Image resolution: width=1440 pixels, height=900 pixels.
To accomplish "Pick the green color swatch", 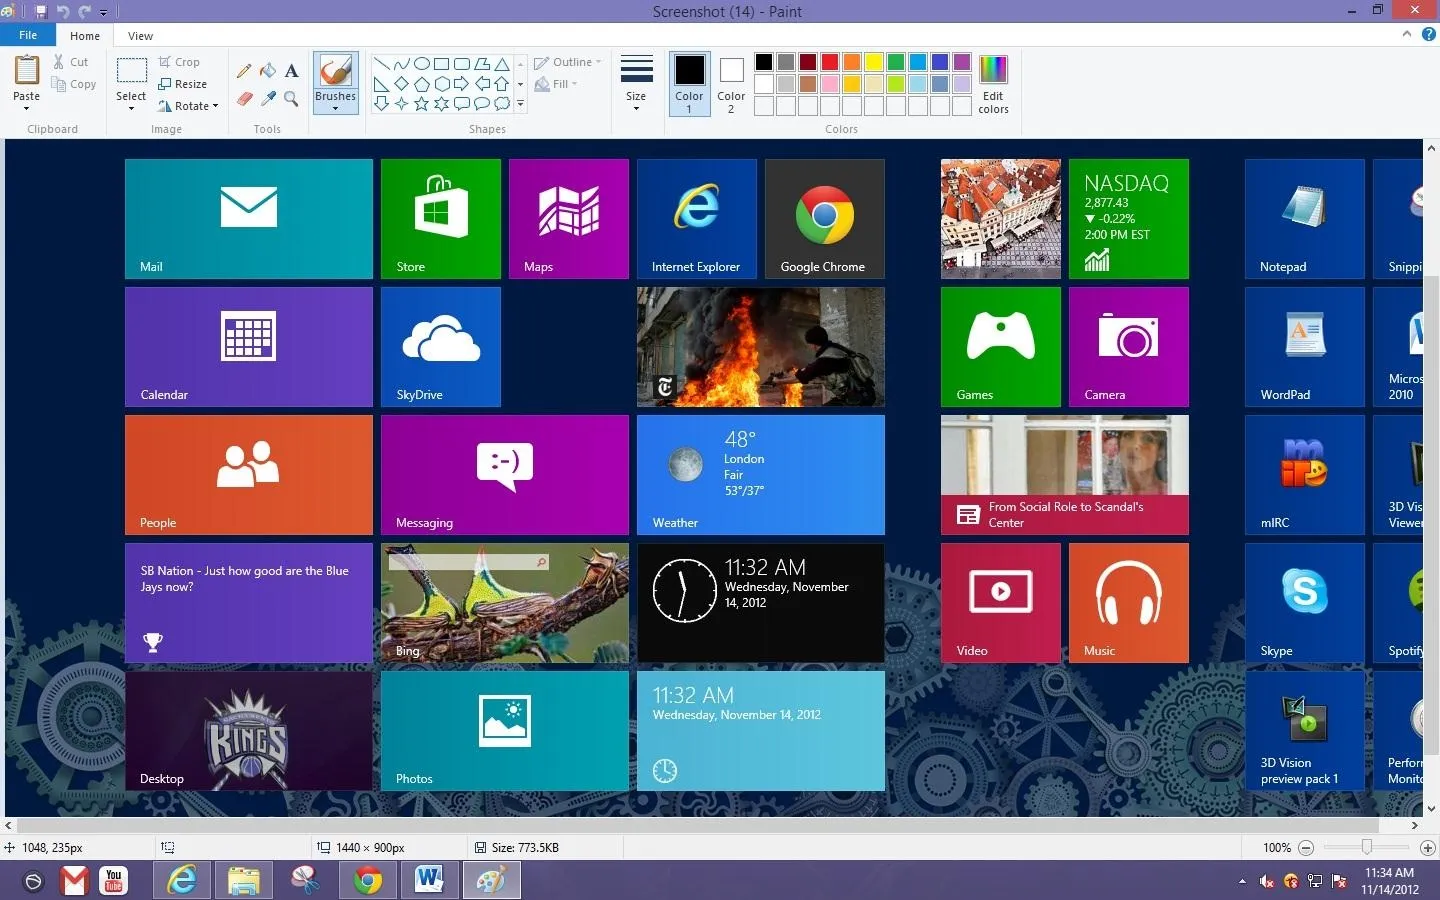I will [x=896, y=62].
